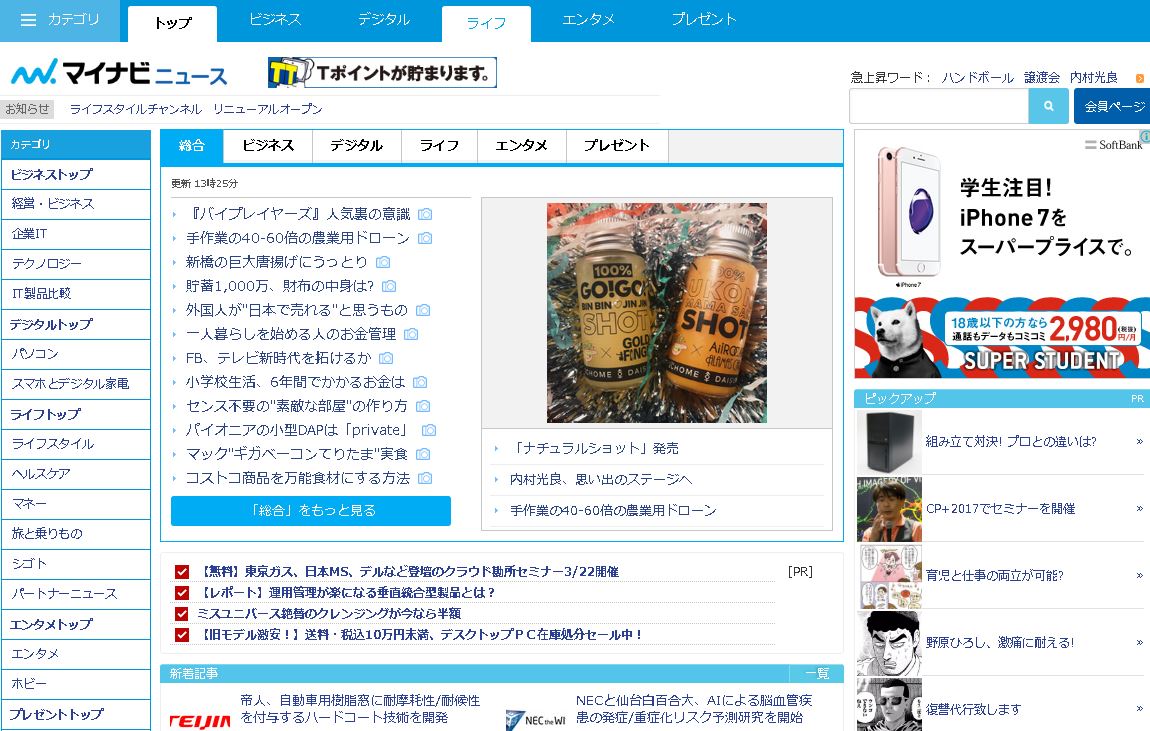
Task: Switch to the エンタメ content tab
Action: pyautogui.click(x=521, y=146)
